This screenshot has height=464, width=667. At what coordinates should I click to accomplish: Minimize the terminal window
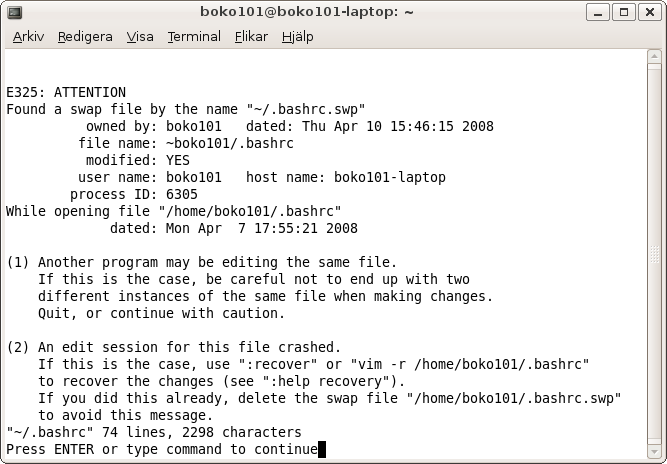[x=598, y=12]
